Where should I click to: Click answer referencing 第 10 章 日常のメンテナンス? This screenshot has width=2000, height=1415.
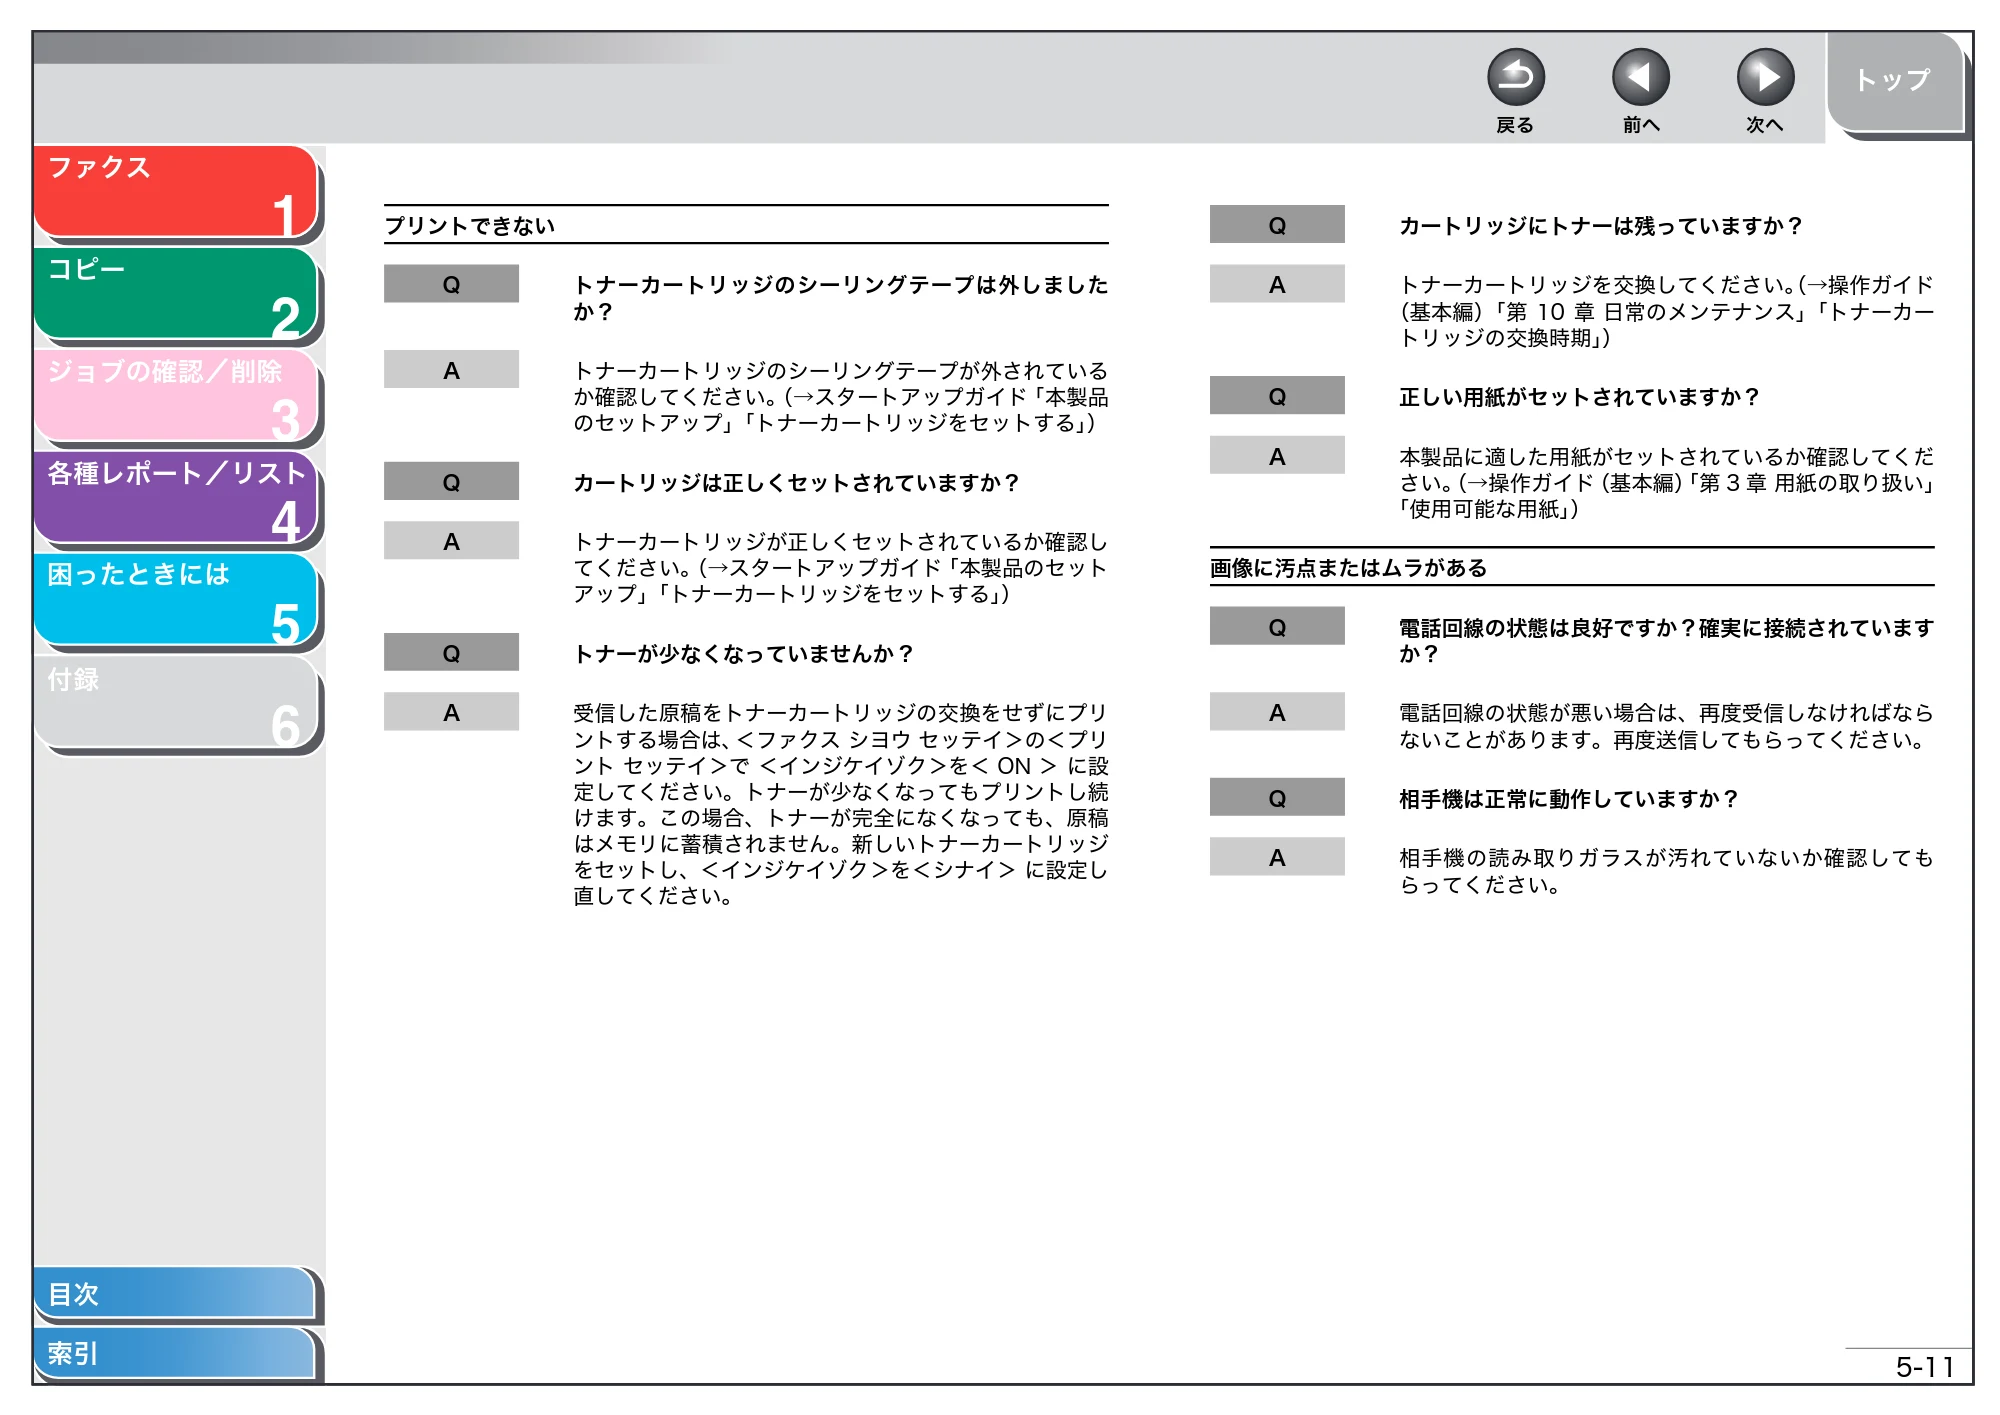[1666, 311]
